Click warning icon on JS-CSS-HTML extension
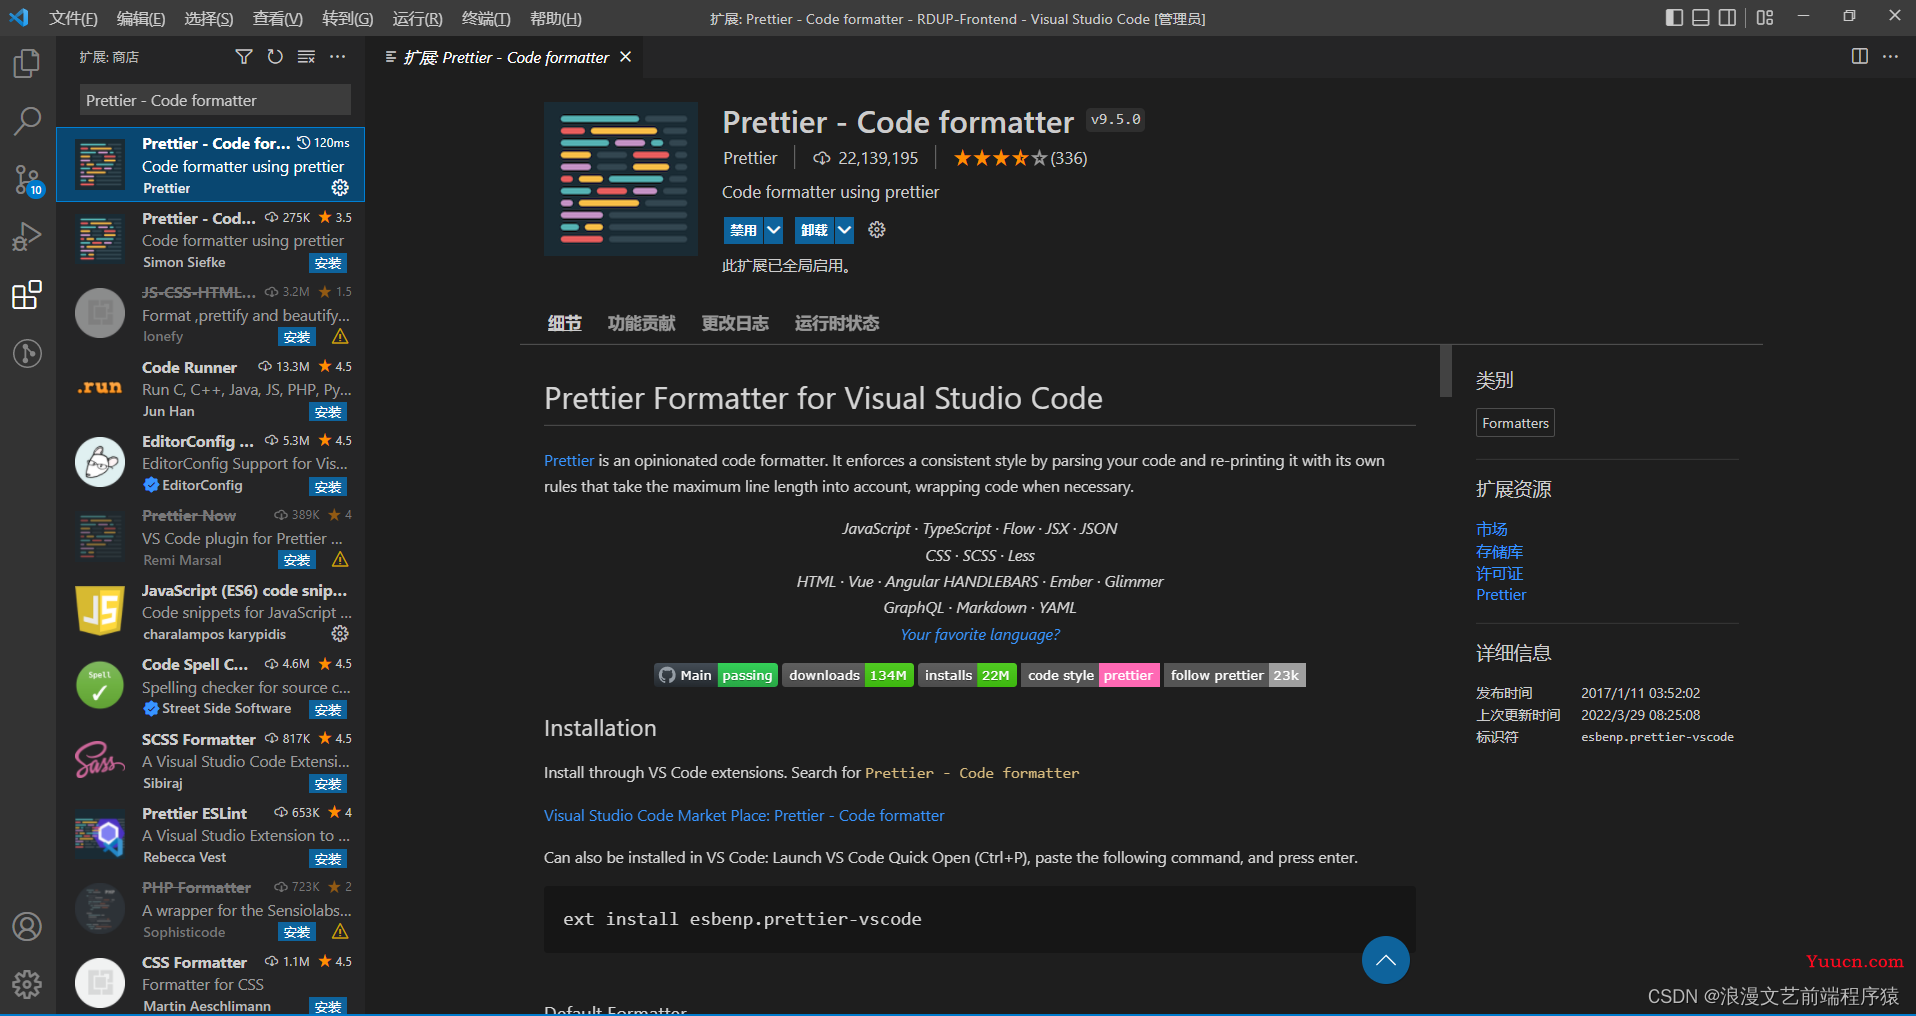The width and height of the screenshot is (1916, 1016). (340, 337)
